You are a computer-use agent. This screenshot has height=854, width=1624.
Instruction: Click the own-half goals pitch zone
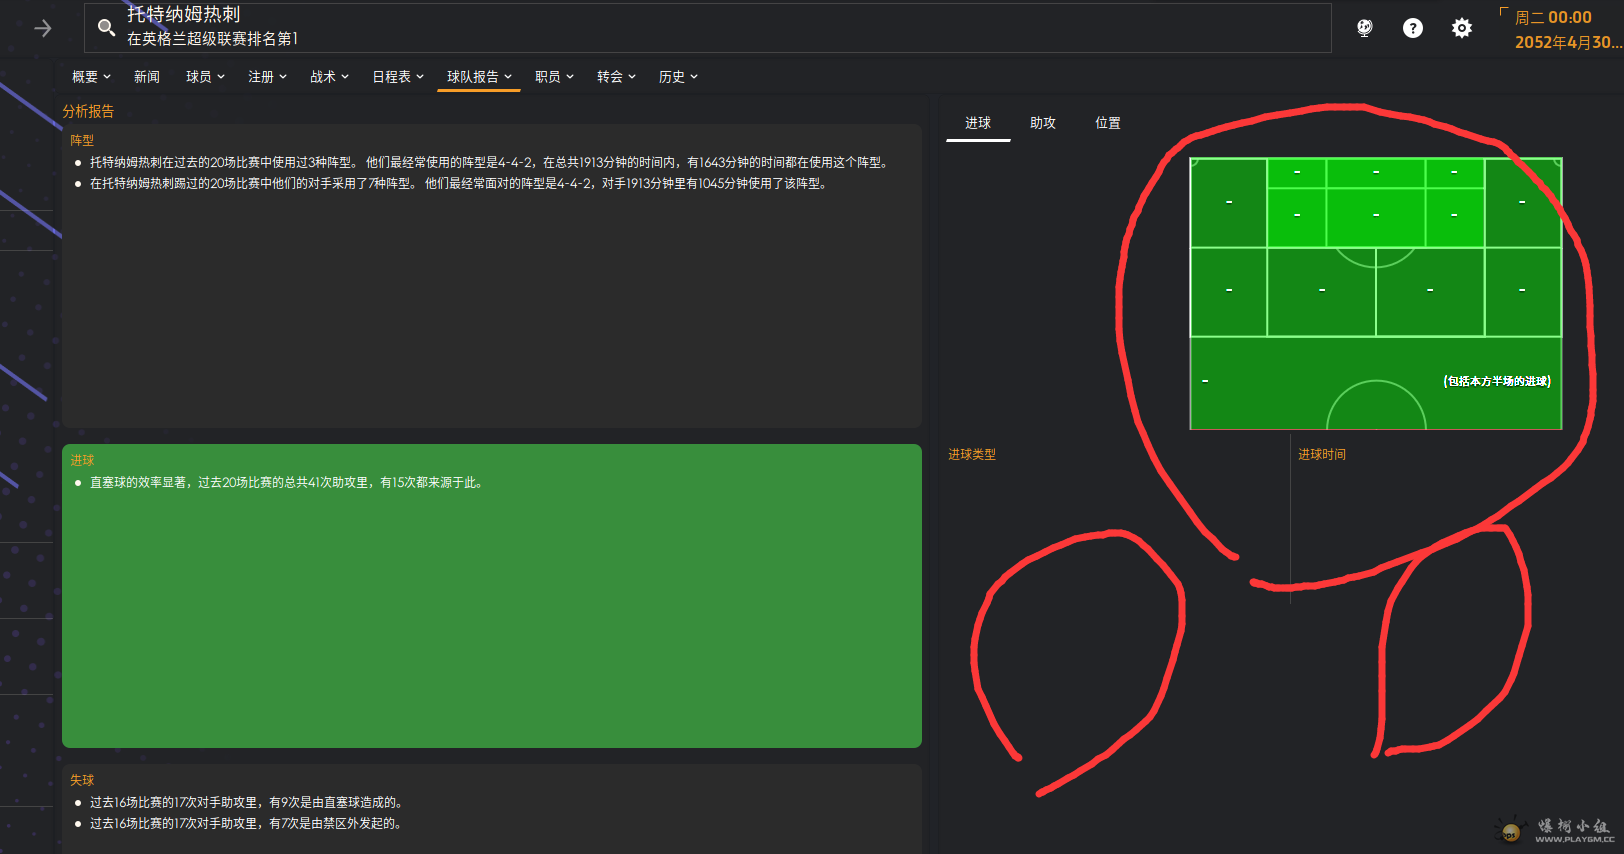coord(1375,383)
